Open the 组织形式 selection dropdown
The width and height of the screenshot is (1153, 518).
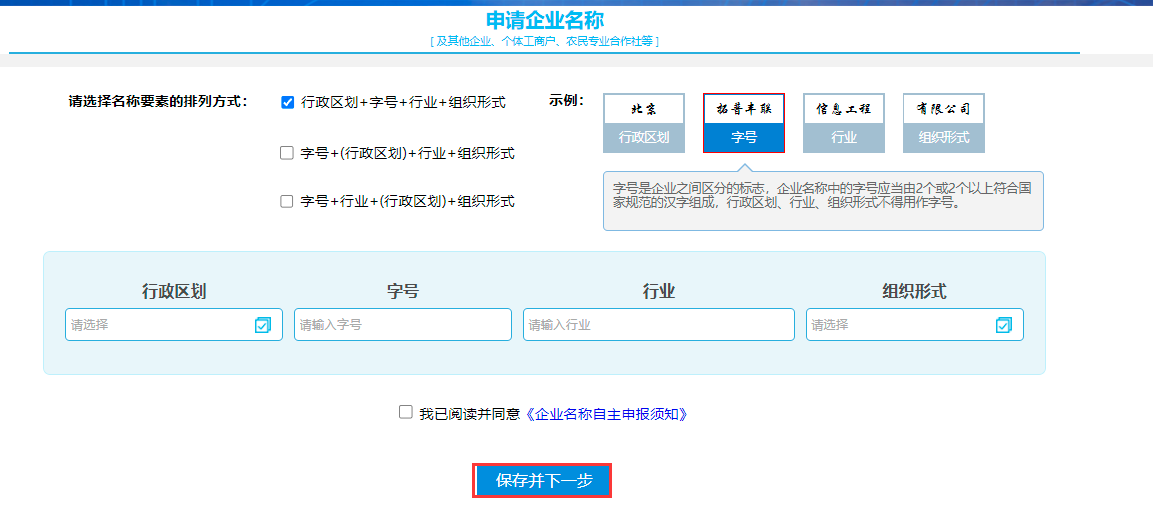click(x=900, y=325)
